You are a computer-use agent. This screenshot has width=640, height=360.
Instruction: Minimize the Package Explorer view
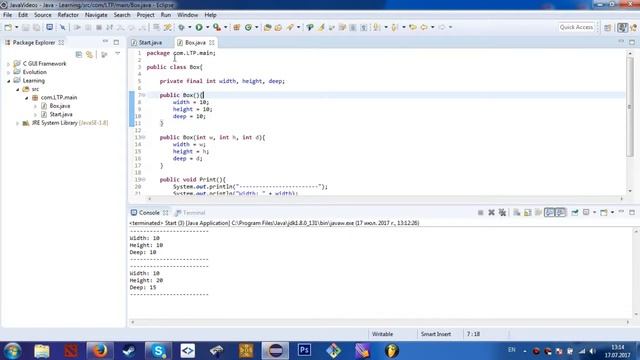(105, 42)
